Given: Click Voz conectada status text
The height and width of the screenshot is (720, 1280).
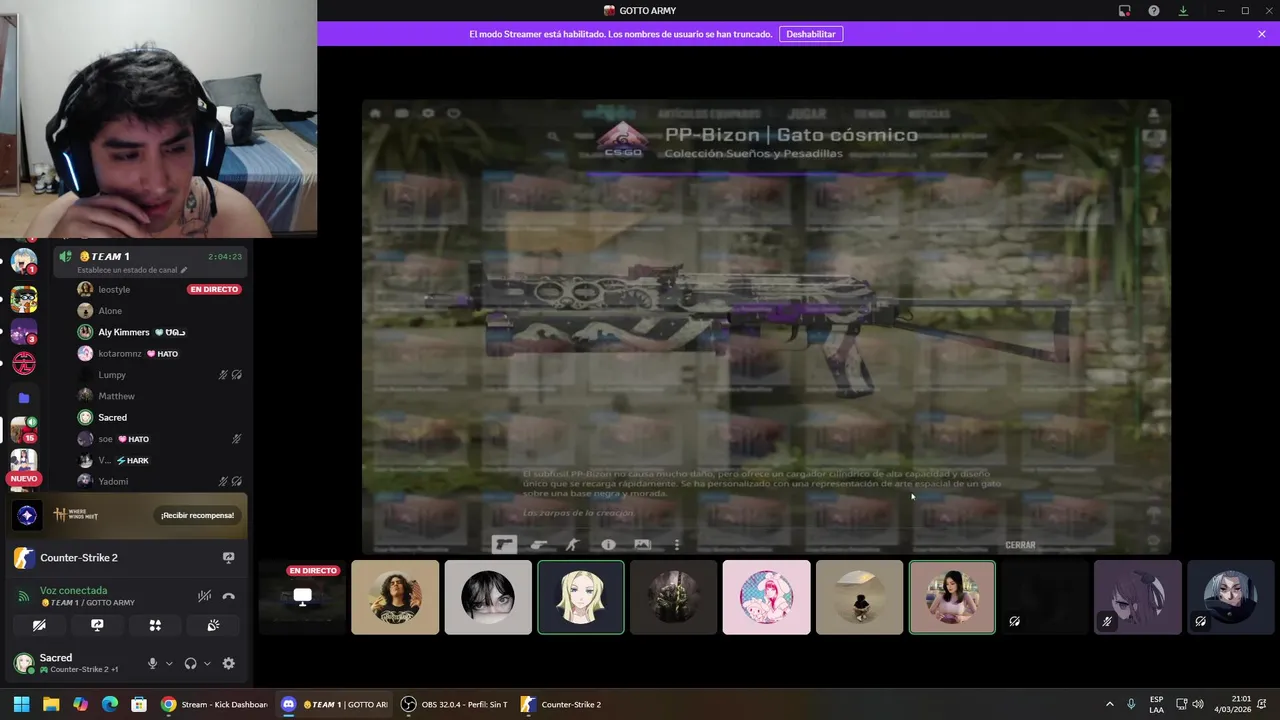Looking at the screenshot, I should coord(73,591).
